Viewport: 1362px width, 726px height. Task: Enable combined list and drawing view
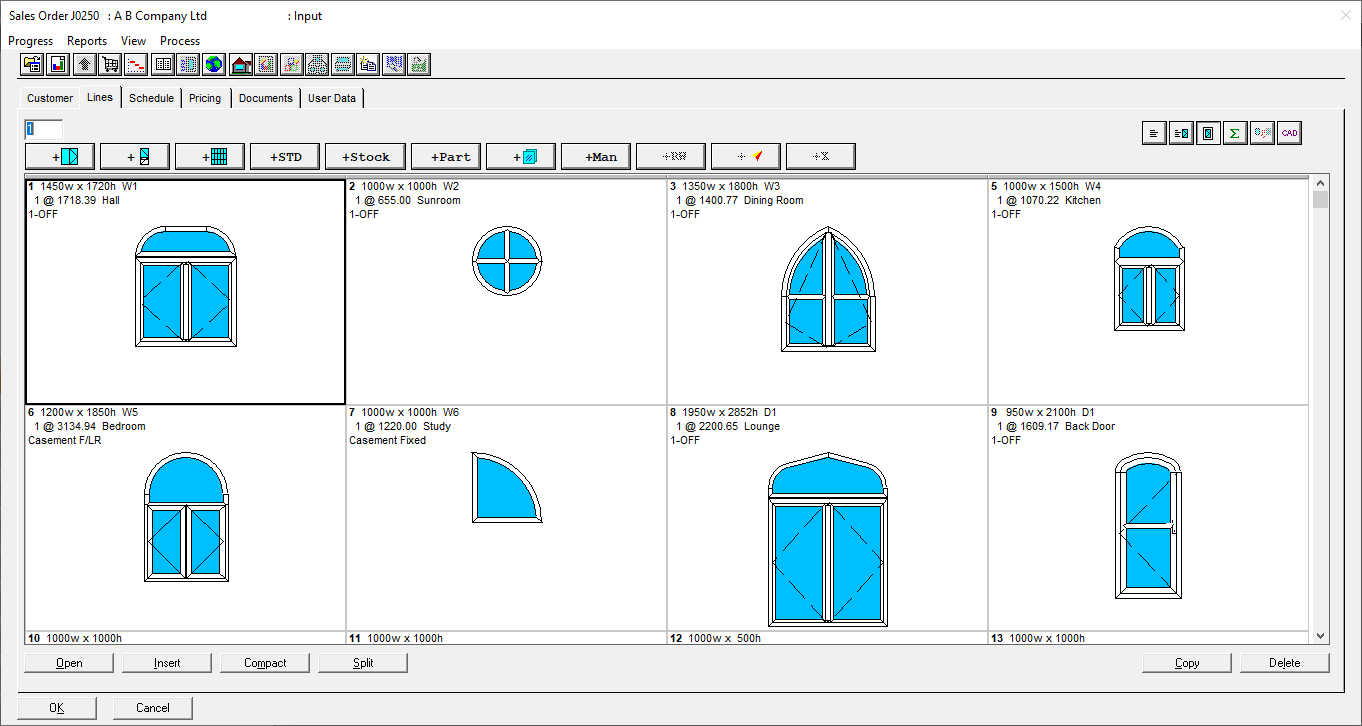coord(1181,132)
